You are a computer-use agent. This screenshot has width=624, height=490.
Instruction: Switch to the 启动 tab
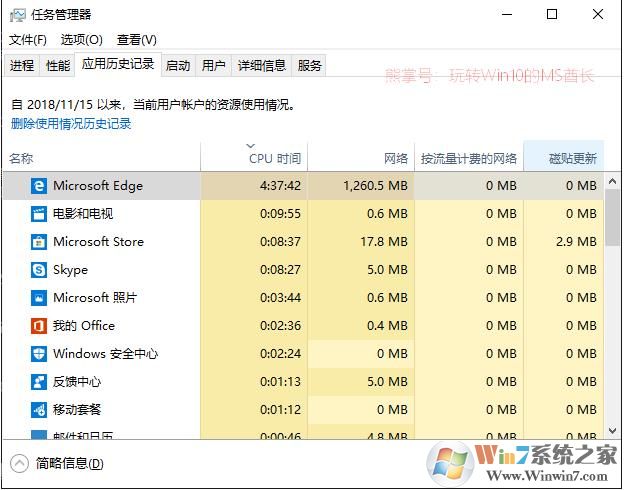(x=178, y=65)
